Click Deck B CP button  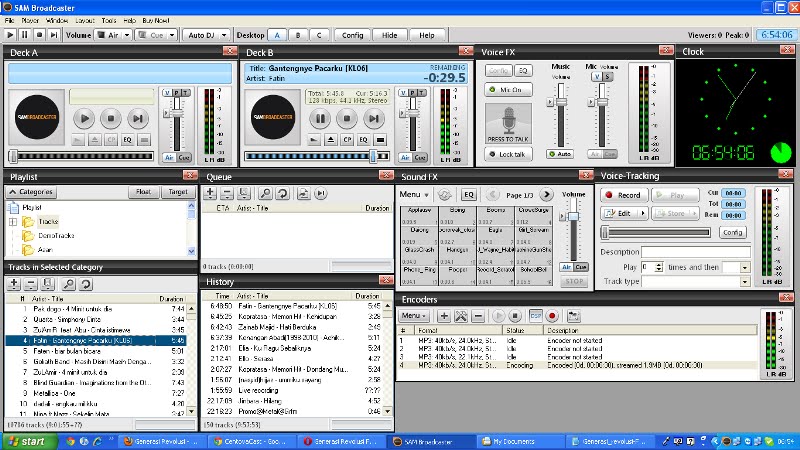pyautogui.click(x=347, y=139)
